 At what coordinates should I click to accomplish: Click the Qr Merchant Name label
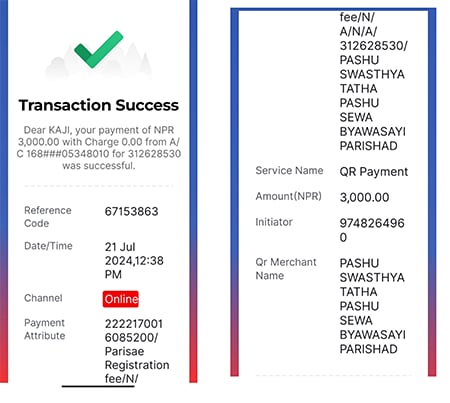click(286, 269)
